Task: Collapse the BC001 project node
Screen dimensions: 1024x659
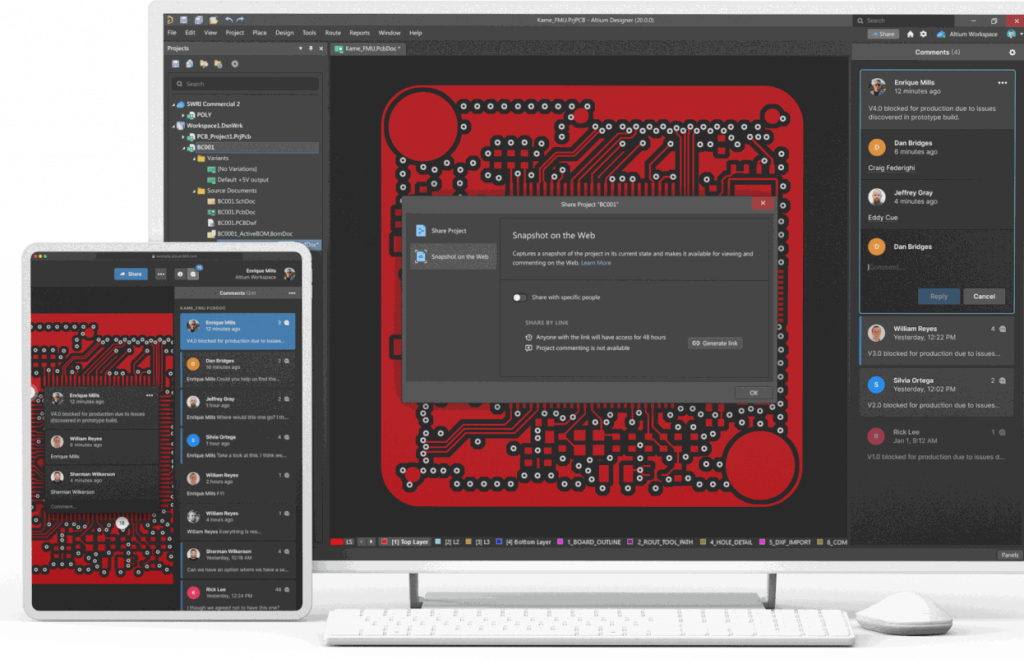Action: (x=184, y=148)
